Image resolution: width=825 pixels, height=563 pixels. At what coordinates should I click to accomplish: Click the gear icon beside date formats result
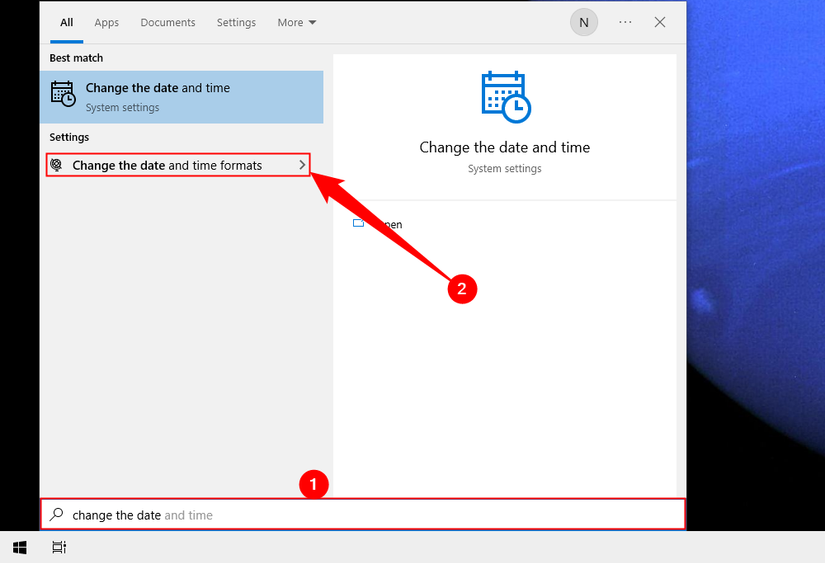click(57, 165)
